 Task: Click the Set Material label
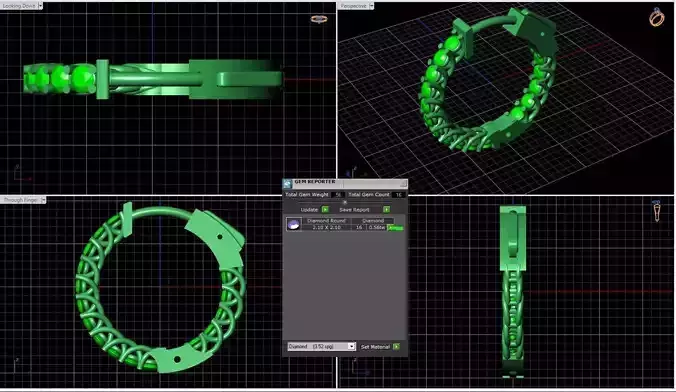[x=375, y=347]
